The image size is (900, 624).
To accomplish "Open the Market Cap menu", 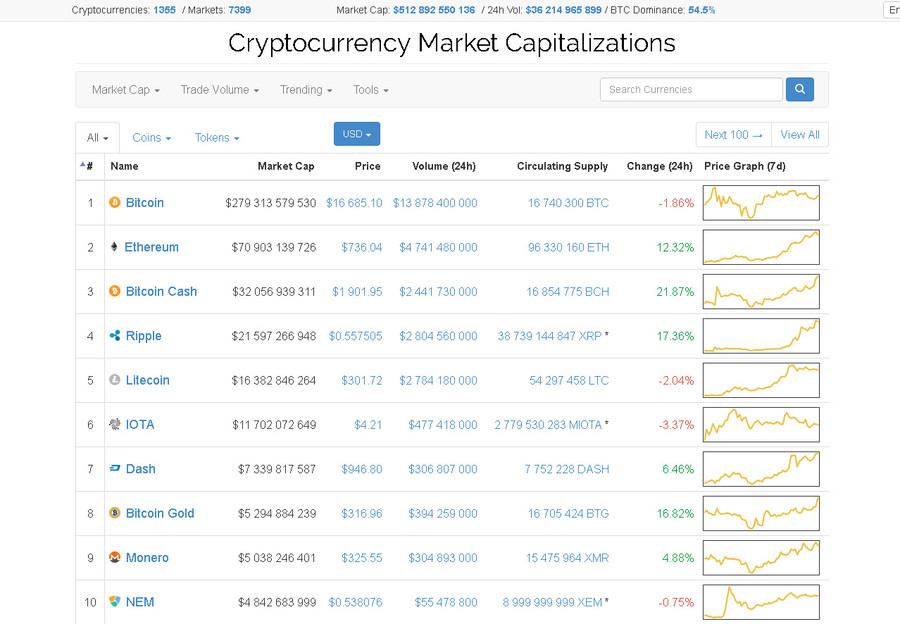I will (x=126, y=90).
